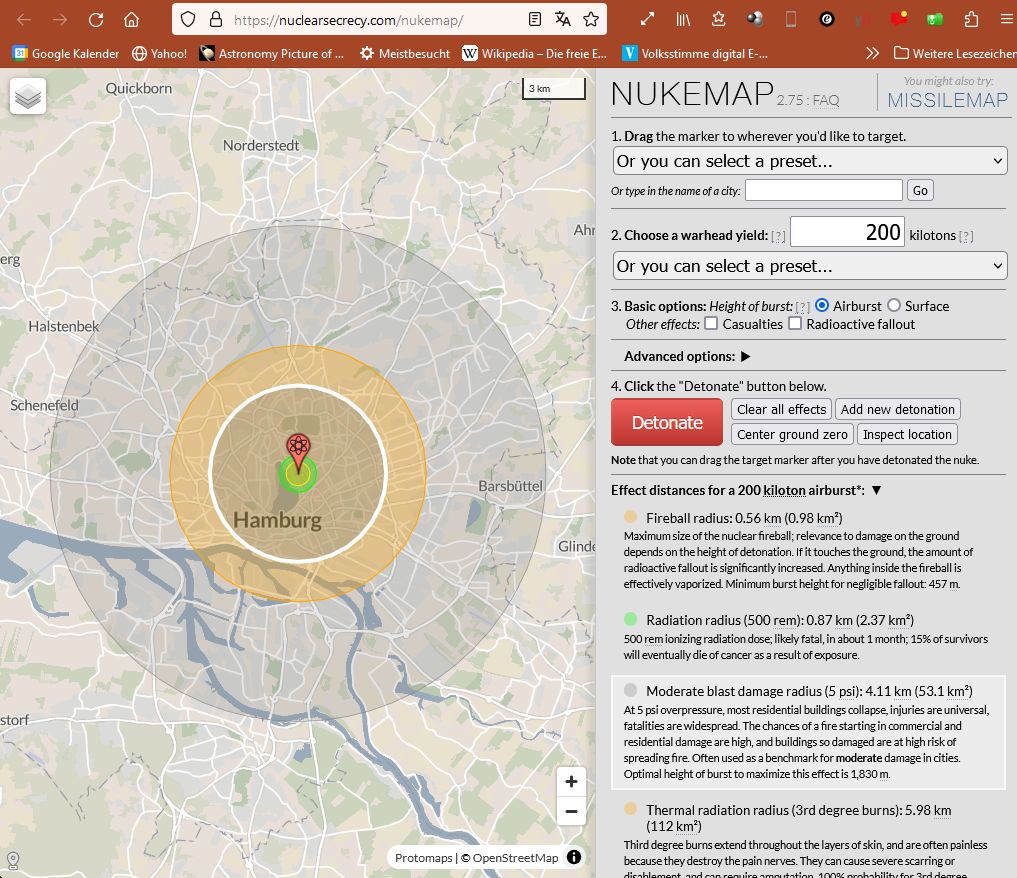The width and height of the screenshot is (1017, 878).
Task: Enable the Casualties checkbox
Action: point(711,323)
